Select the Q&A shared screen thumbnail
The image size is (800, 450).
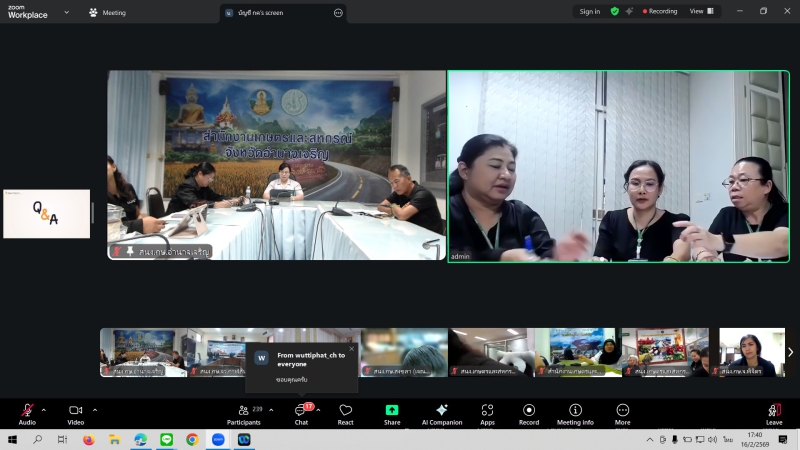pos(46,213)
